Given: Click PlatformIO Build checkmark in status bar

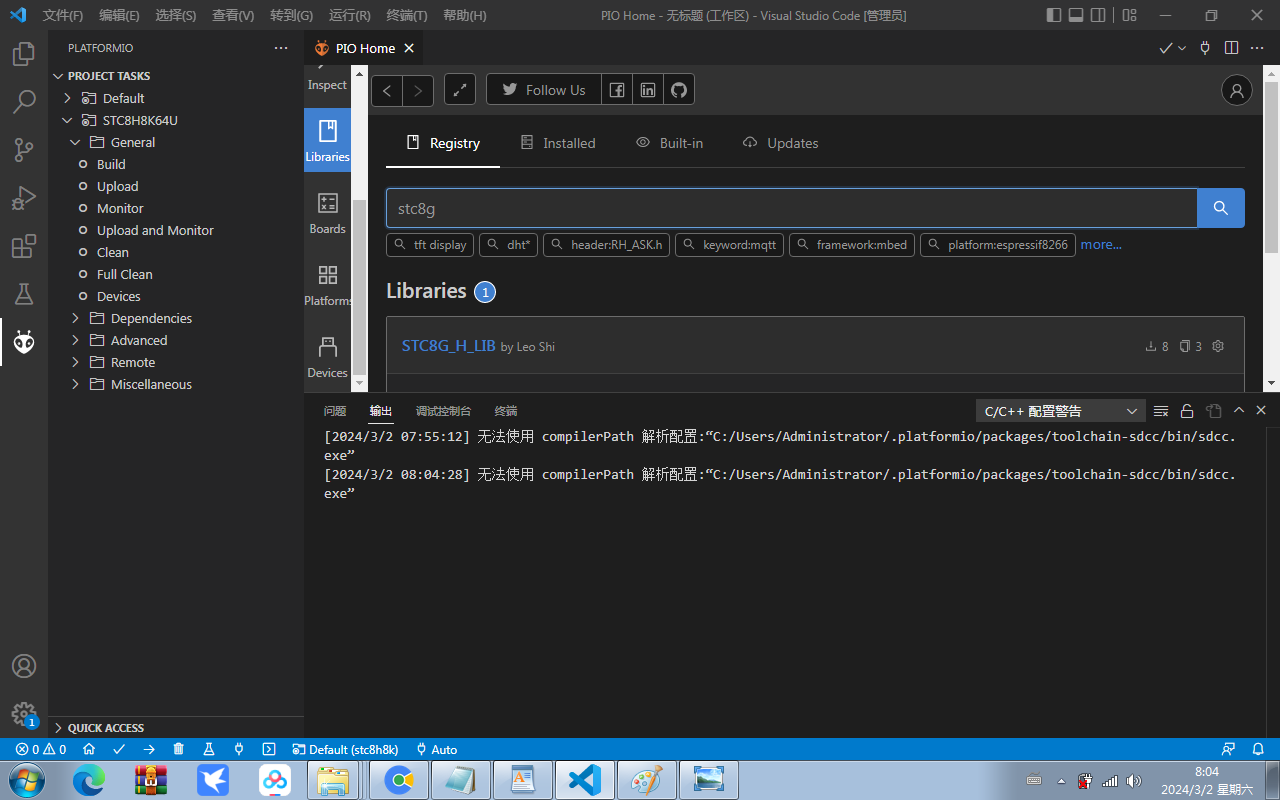Looking at the screenshot, I should pos(119,749).
